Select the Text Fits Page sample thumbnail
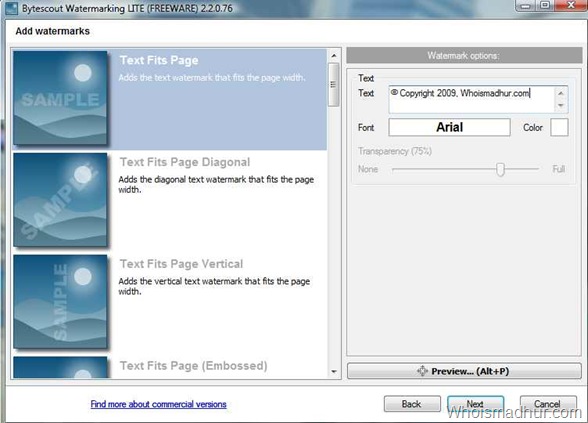This screenshot has width=588, height=423. pyautogui.click(x=60, y=98)
